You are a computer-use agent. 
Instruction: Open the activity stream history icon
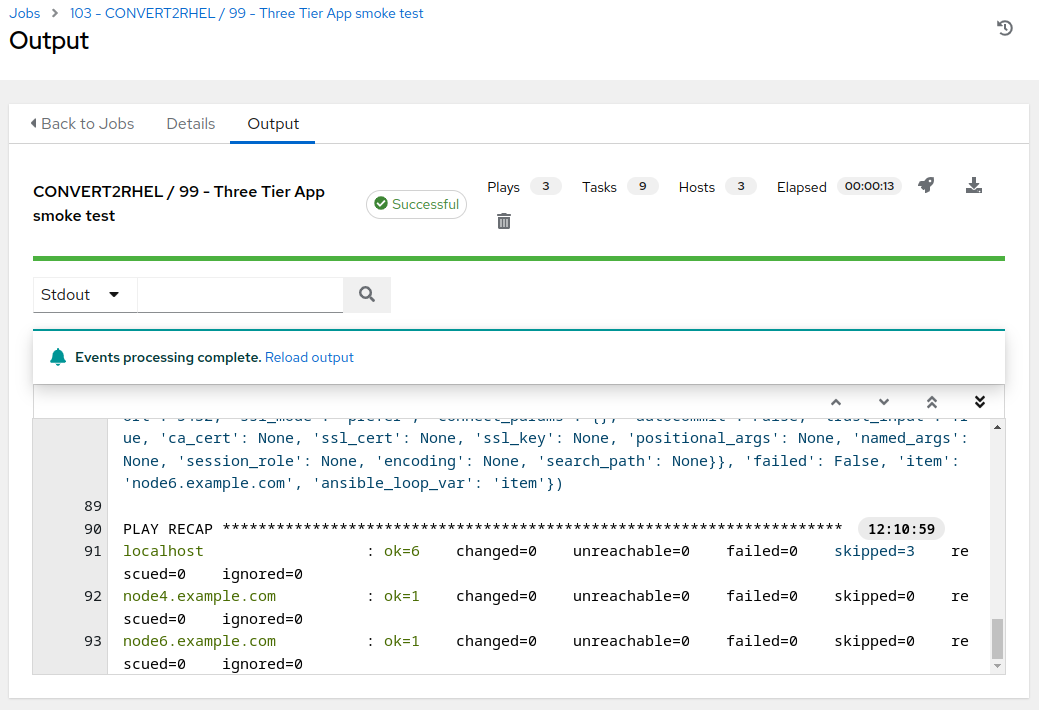coord(1005,28)
